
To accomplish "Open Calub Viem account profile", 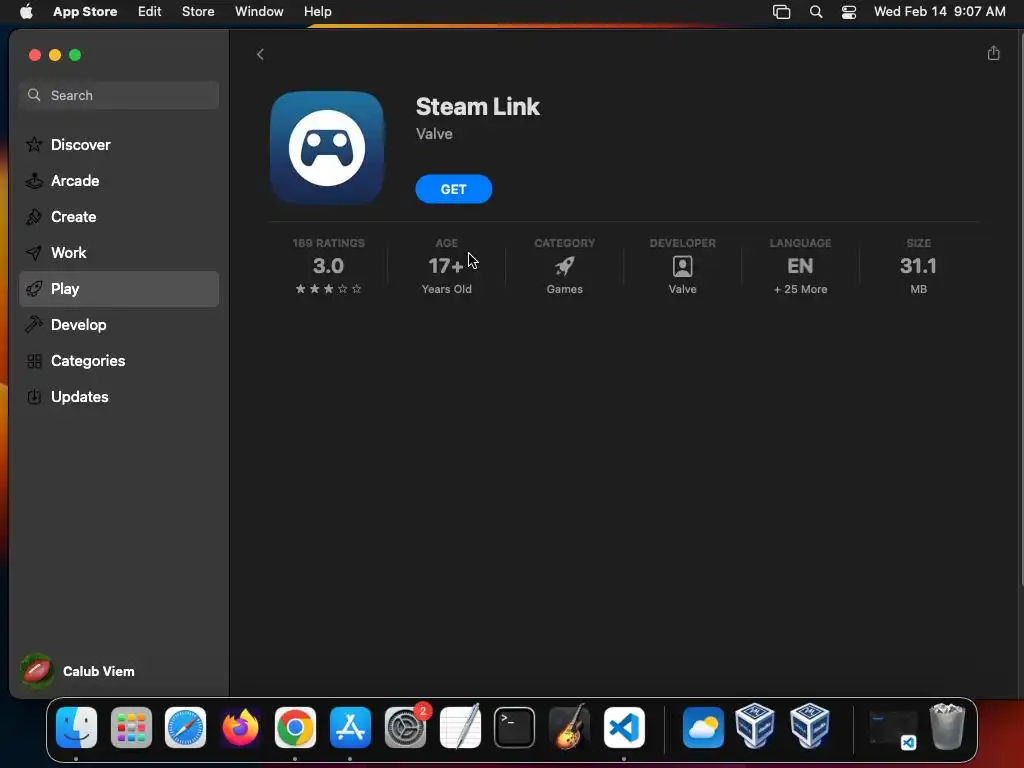I will tap(78, 671).
